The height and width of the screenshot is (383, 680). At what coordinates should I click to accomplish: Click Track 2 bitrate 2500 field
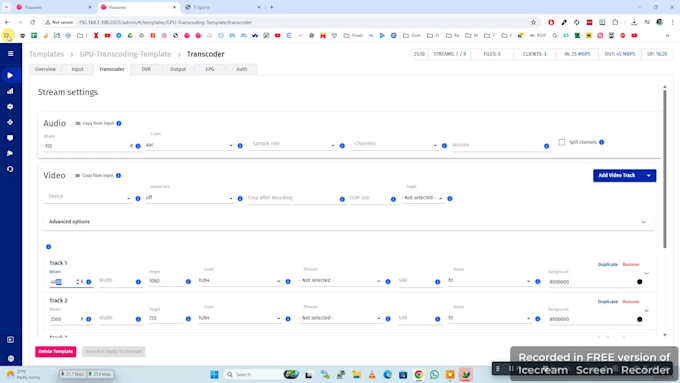point(65,319)
